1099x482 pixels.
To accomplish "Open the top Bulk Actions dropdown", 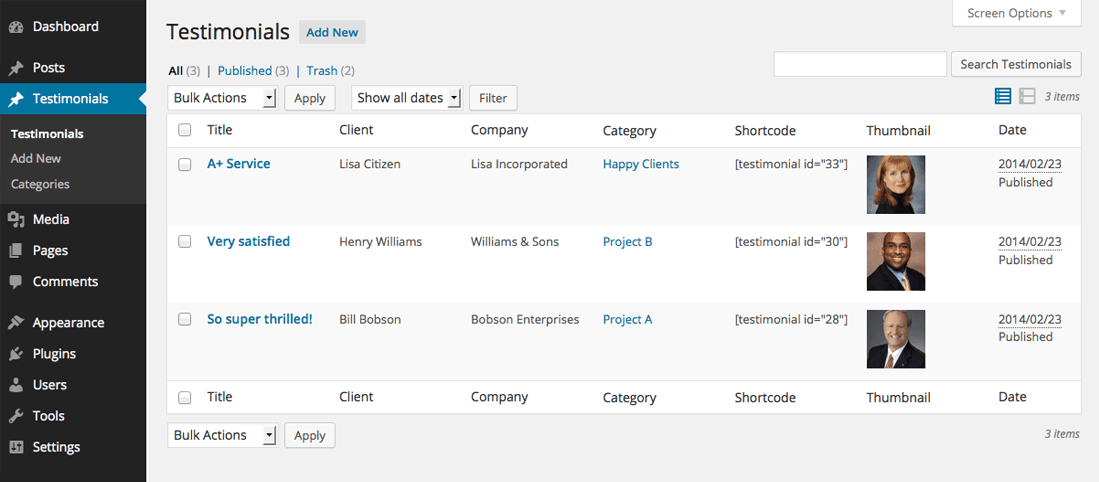I will [222, 98].
